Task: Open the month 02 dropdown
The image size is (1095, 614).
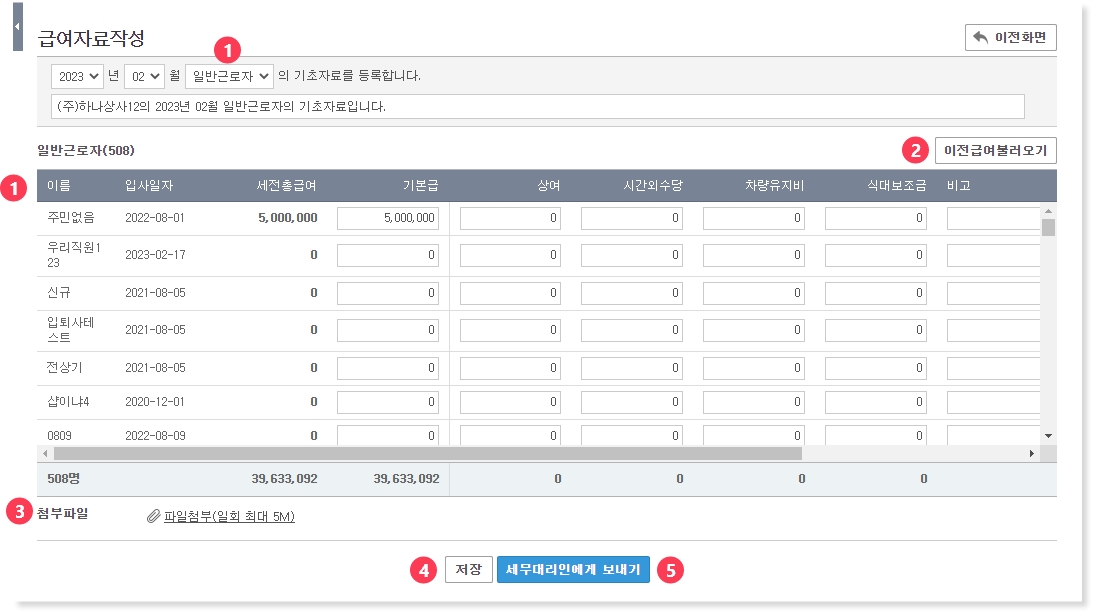Action: 144,75
